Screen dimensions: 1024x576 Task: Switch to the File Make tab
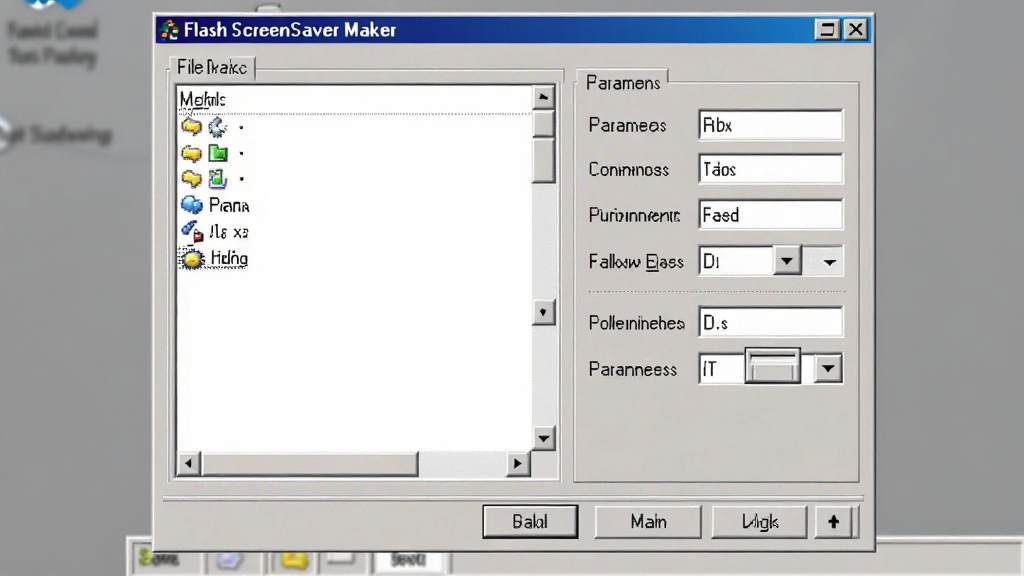212,67
